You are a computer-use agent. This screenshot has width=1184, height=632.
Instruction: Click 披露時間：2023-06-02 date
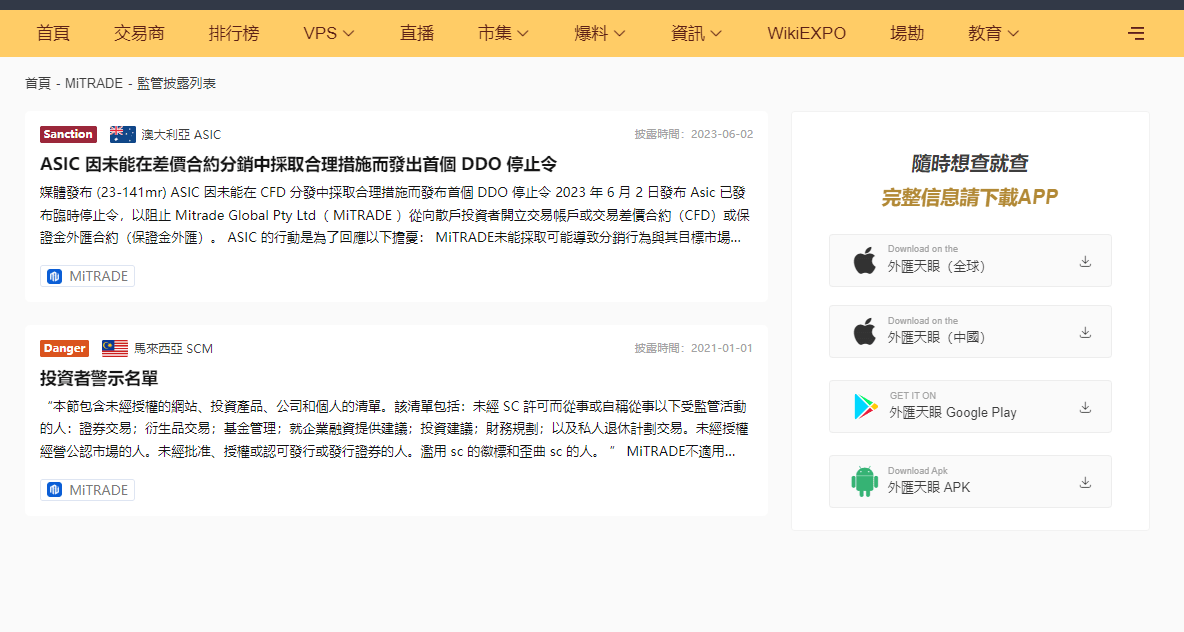(693, 134)
